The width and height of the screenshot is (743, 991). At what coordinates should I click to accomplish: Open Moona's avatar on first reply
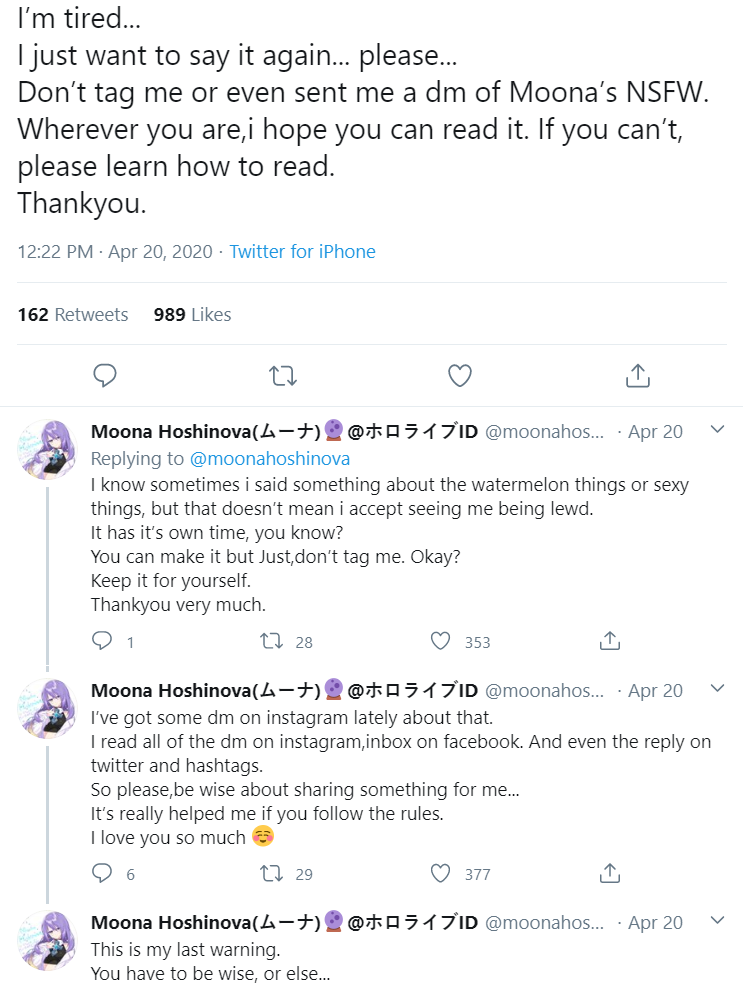click(47, 449)
